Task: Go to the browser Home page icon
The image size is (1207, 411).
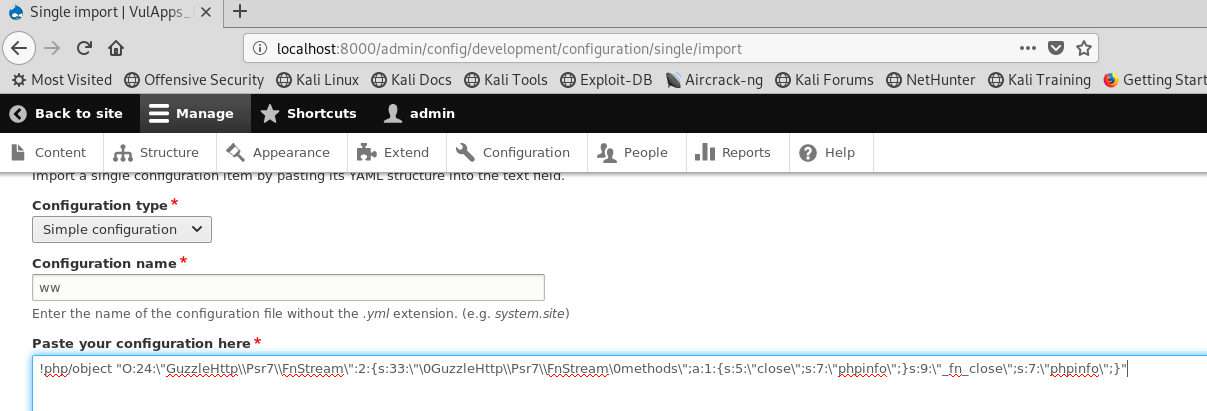Action: point(116,47)
